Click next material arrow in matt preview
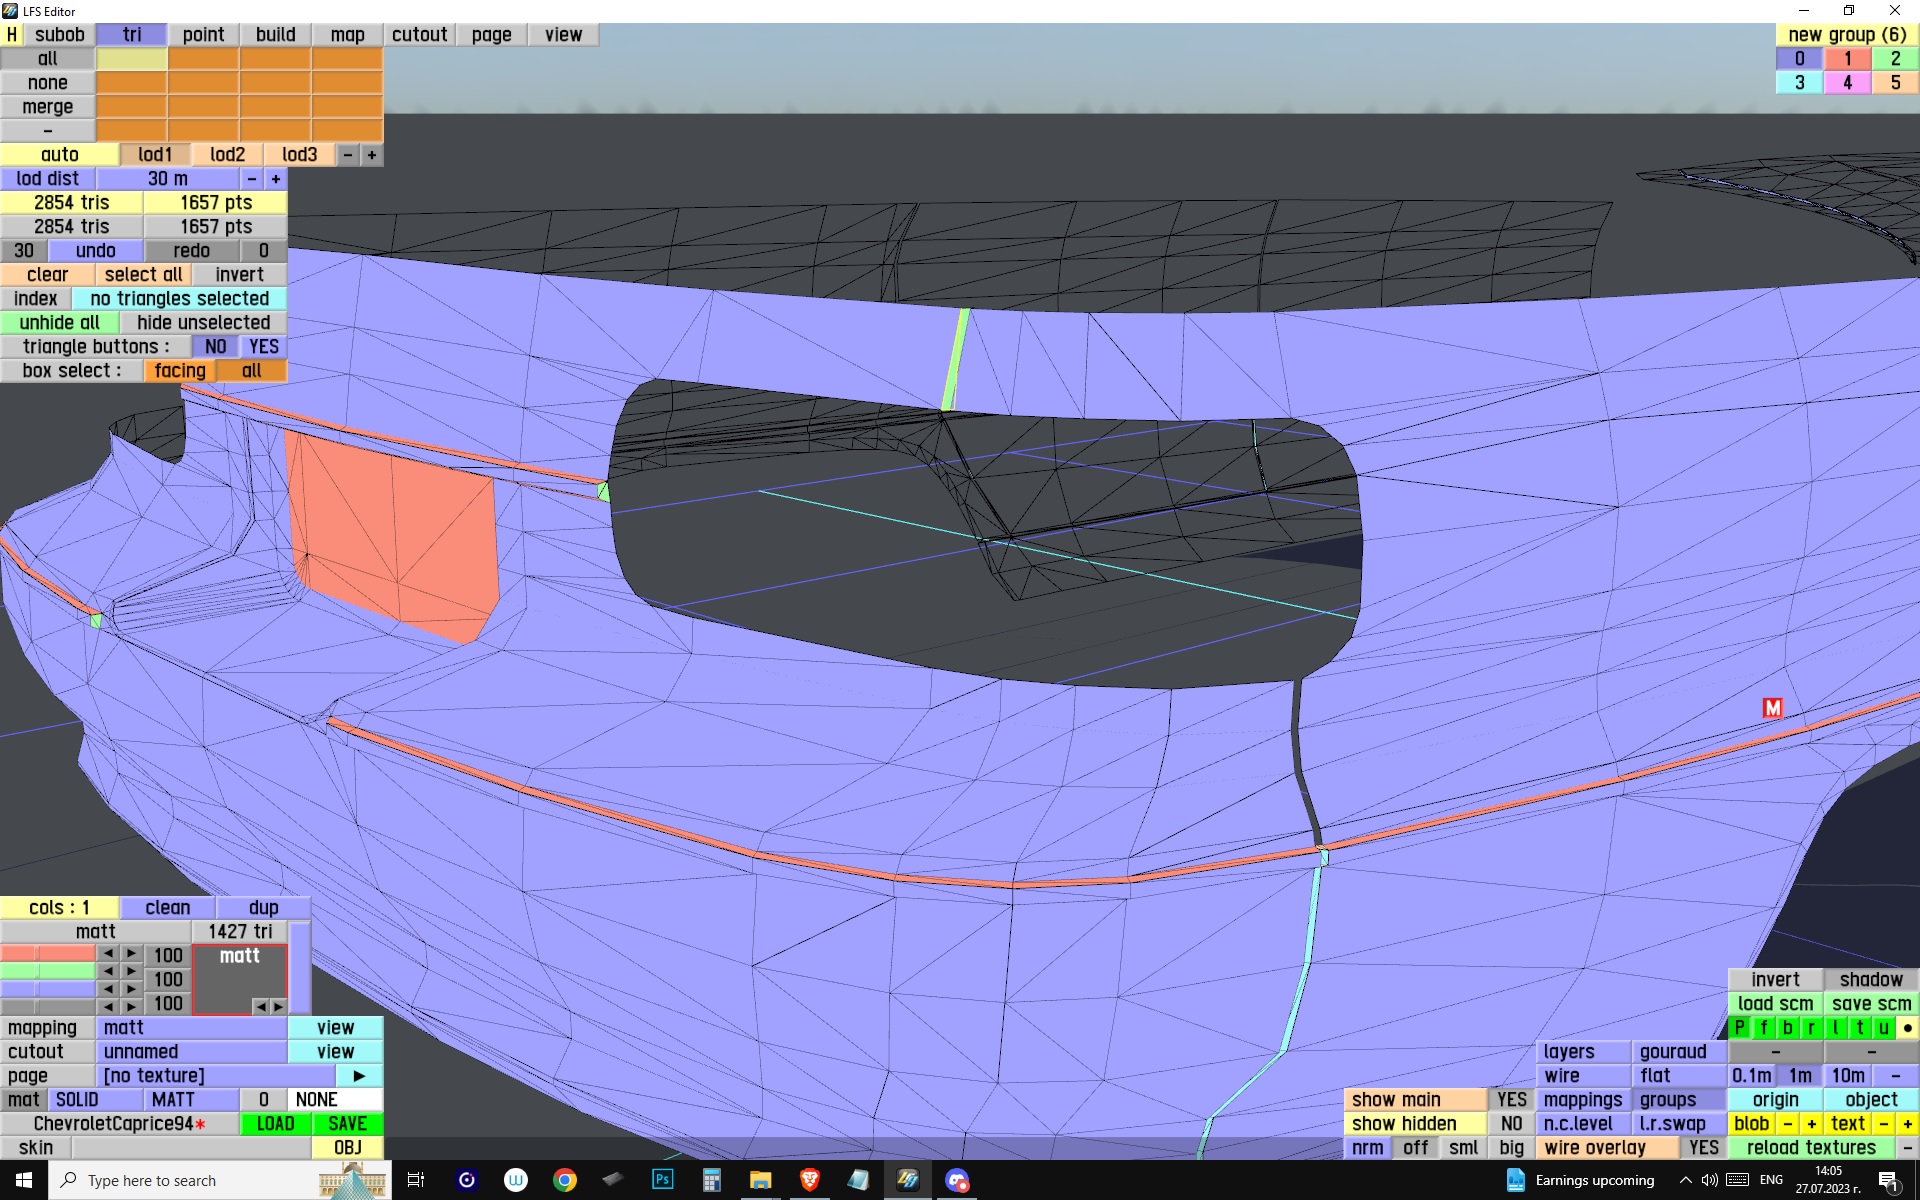1920x1200 pixels. 278,1006
